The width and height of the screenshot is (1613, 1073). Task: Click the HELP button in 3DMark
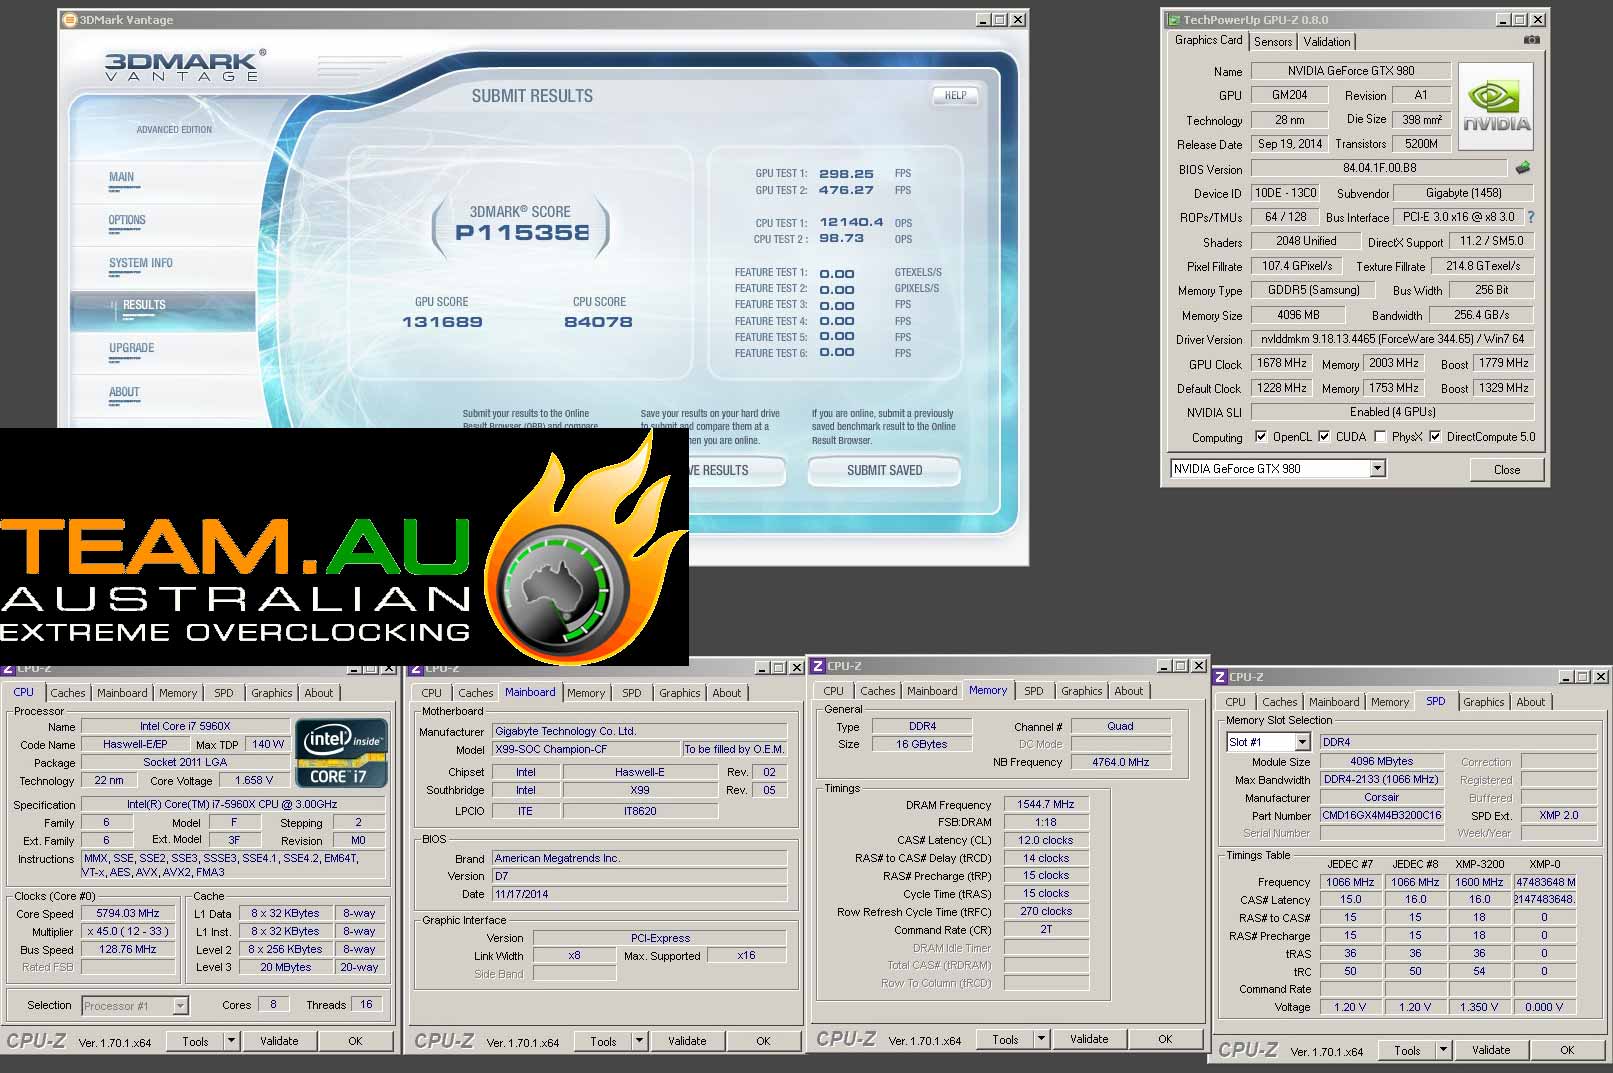coord(955,96)
